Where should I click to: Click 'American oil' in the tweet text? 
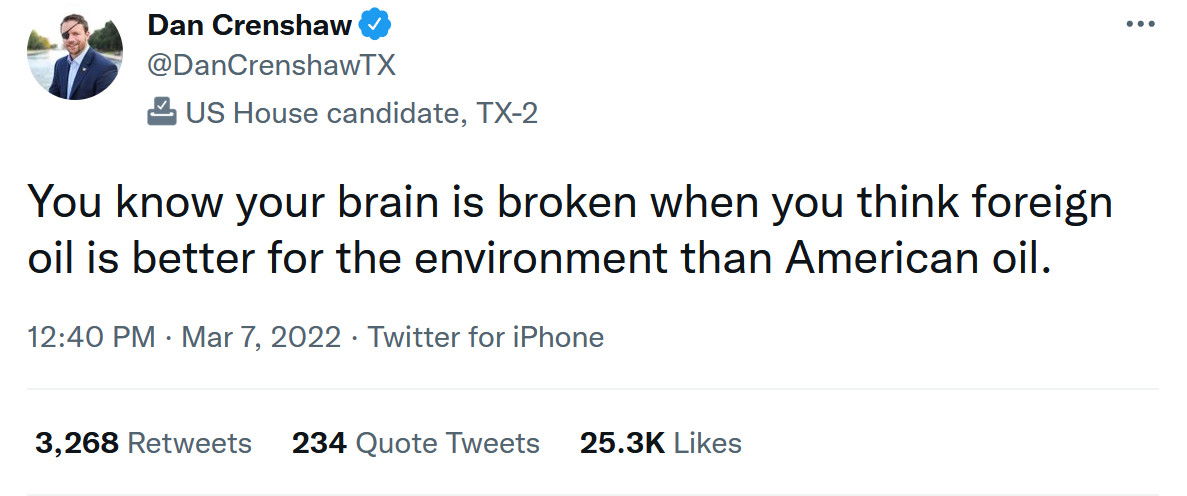coord(916,259)
